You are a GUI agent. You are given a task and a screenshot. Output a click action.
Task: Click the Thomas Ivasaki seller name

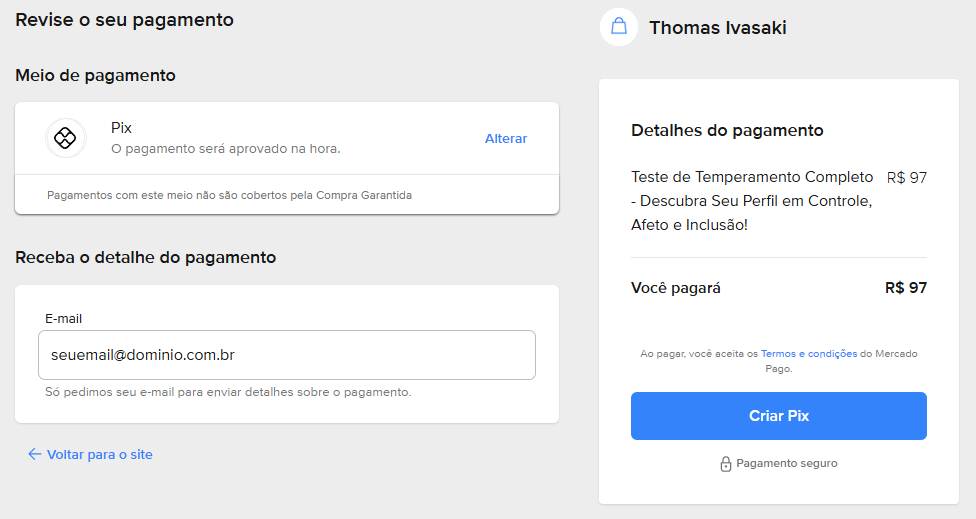tap(717, 28)
